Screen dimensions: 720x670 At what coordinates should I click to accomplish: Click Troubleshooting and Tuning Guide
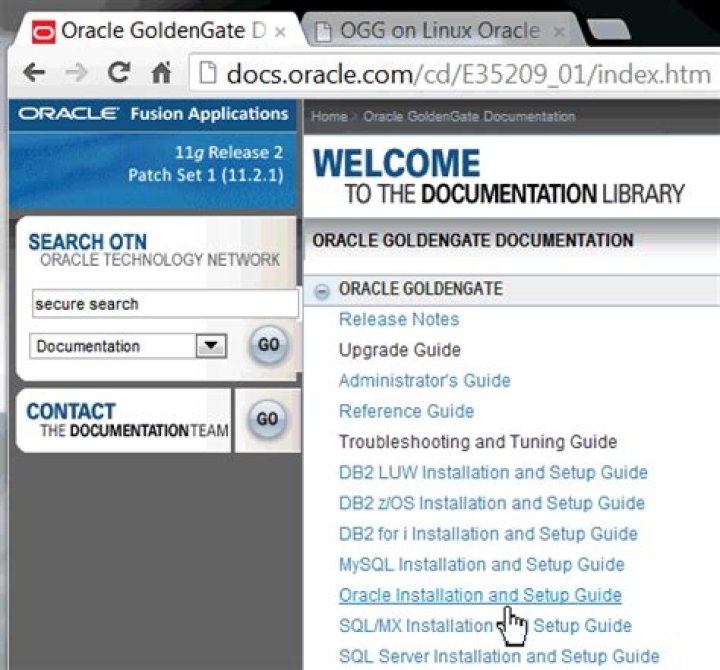tap(478, 442)
